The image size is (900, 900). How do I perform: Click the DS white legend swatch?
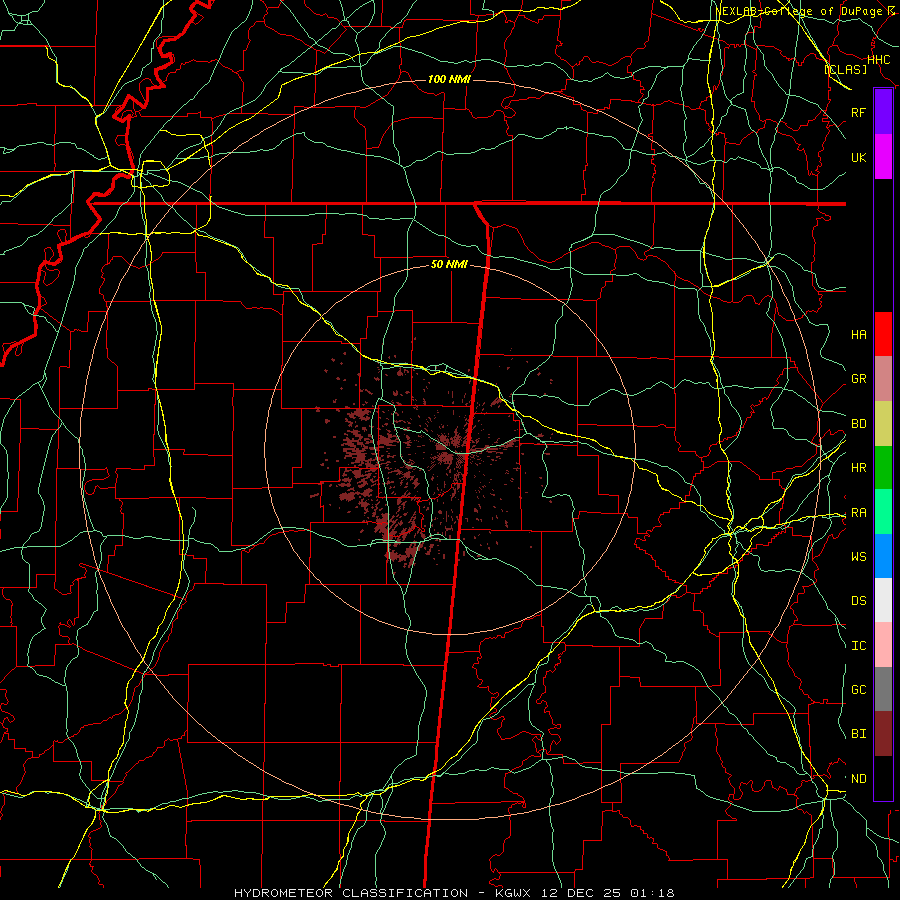point(883,600)
